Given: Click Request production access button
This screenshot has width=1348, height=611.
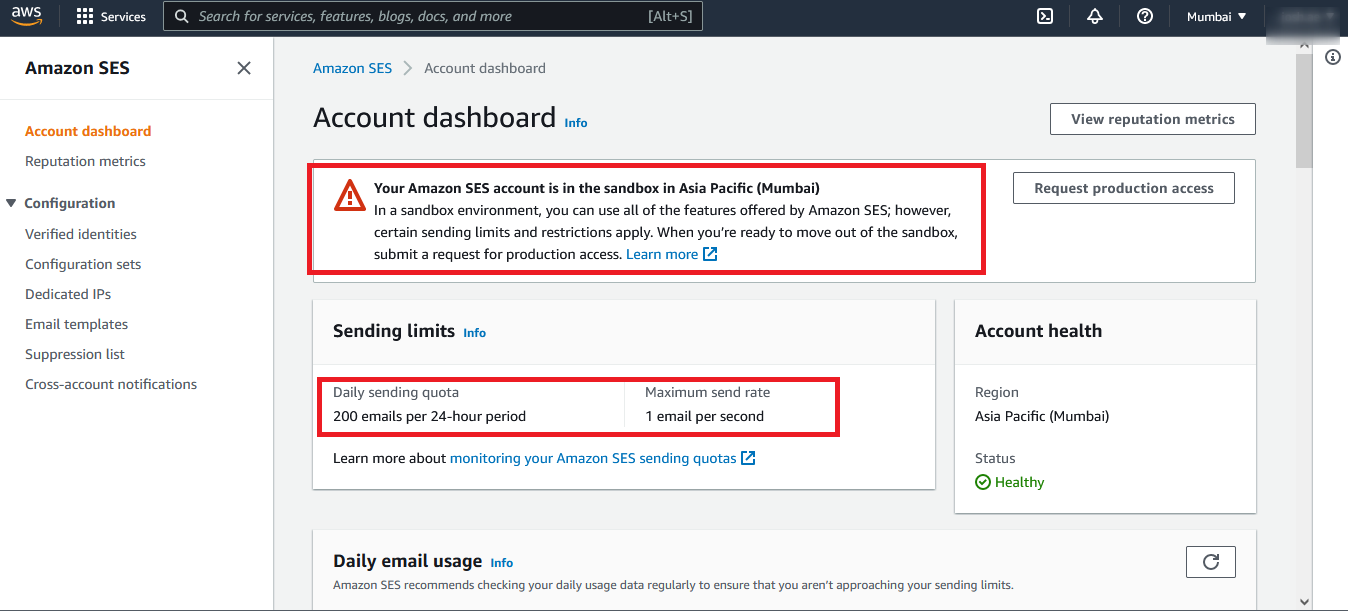Looking at the screenshot, I should pyautogui.click(x=1123, y=188).
